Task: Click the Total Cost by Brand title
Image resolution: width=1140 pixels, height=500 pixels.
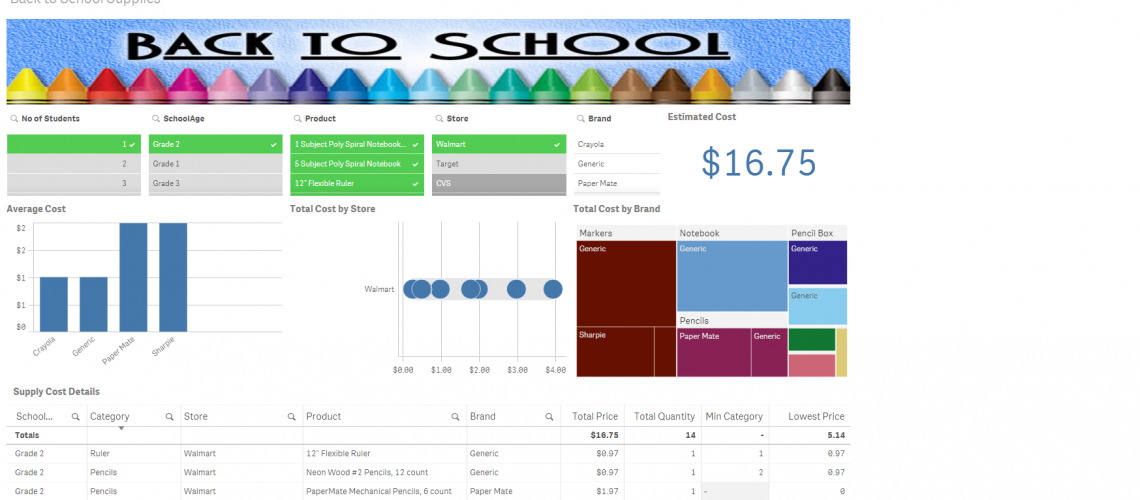Action: click(x=617, y=209)
